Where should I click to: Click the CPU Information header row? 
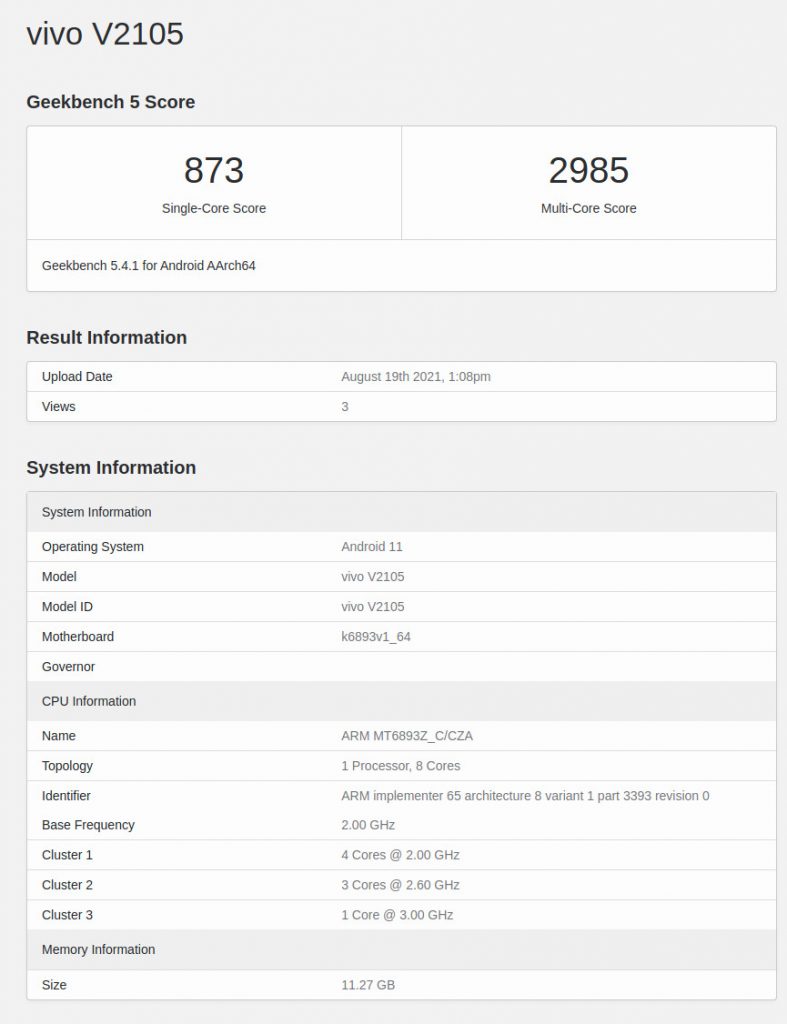point(401,701)
